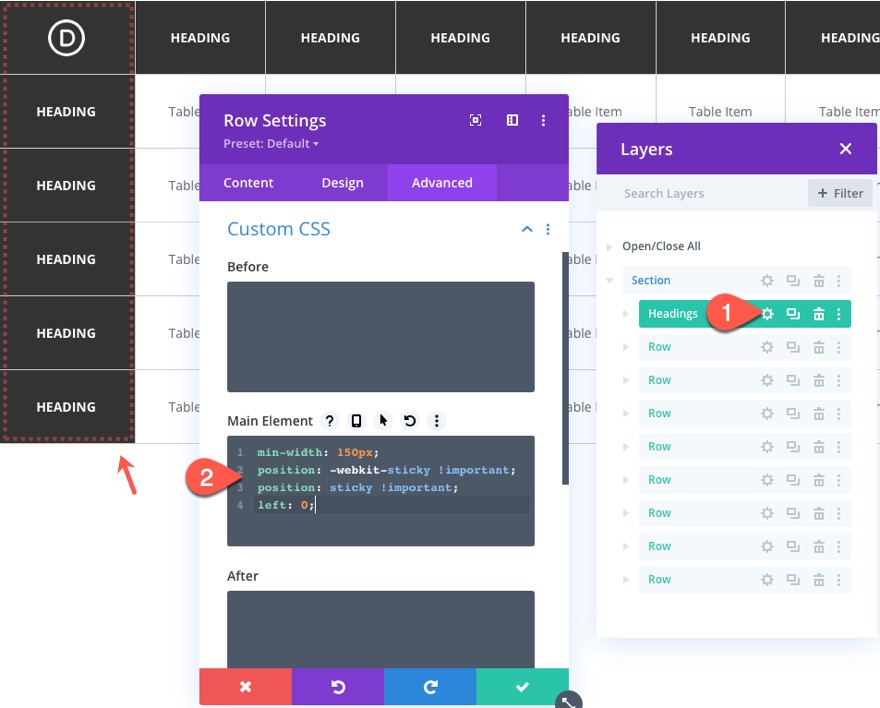Redo change in Row Settings footer

click(x=430, y=687)
